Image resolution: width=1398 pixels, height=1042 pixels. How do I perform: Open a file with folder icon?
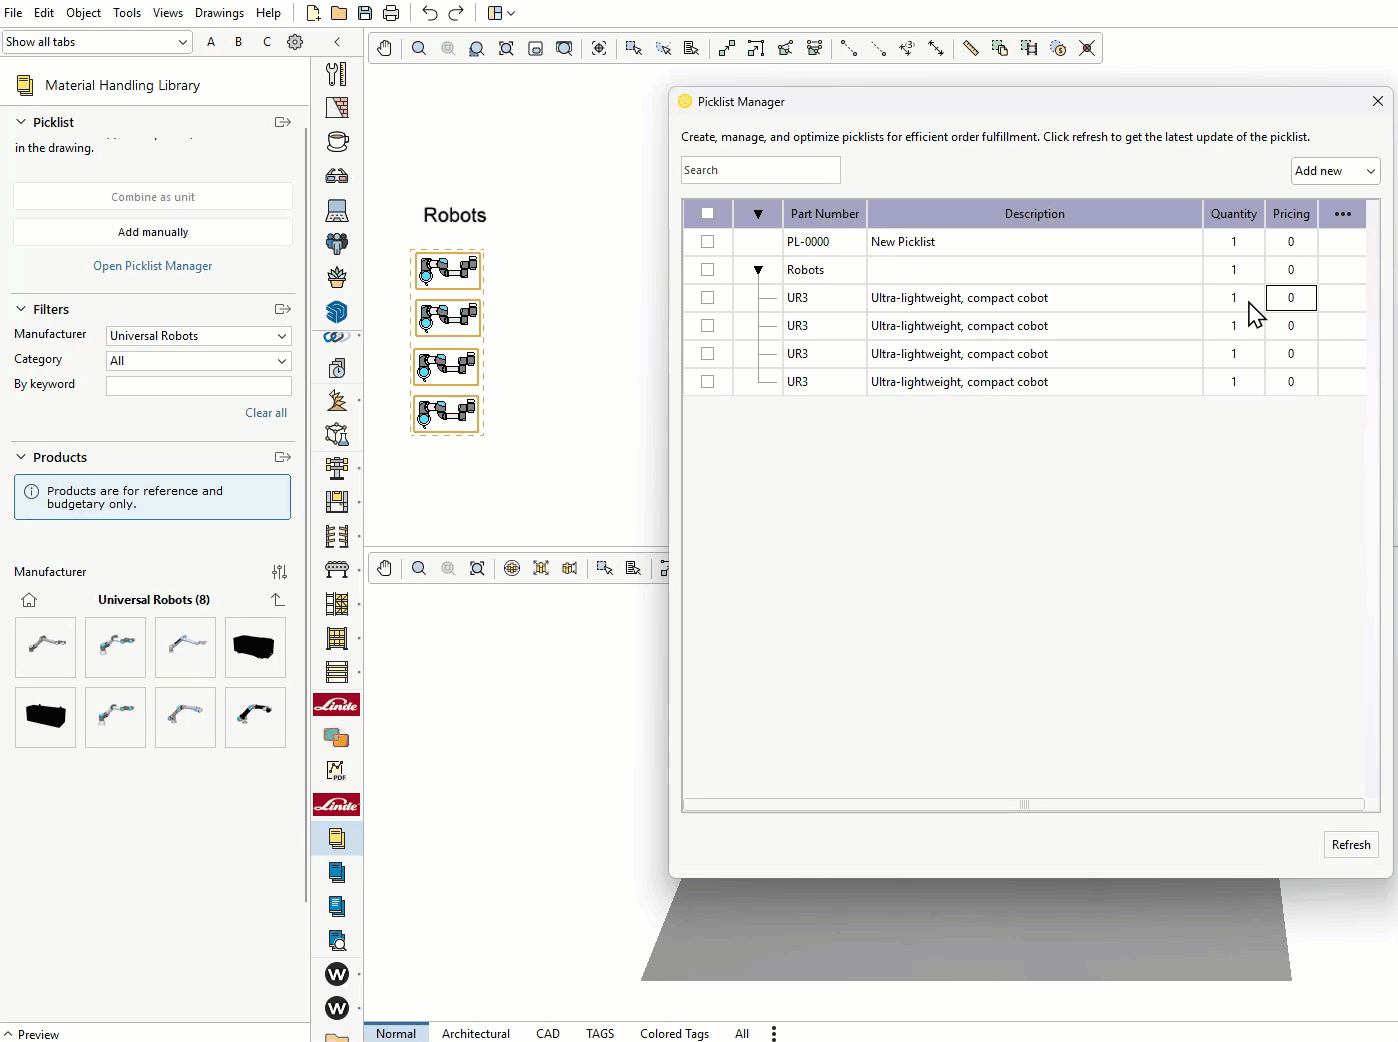pos(339,13)
